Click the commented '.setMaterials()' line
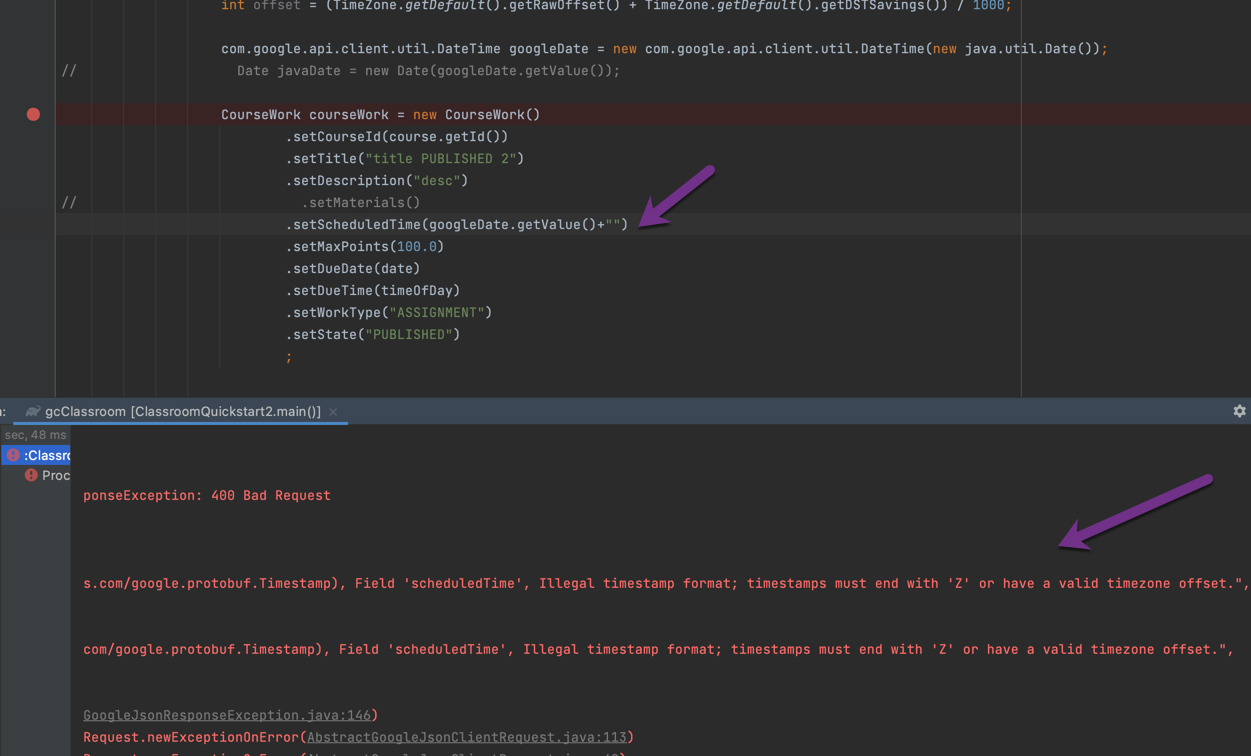 [361, 203]
